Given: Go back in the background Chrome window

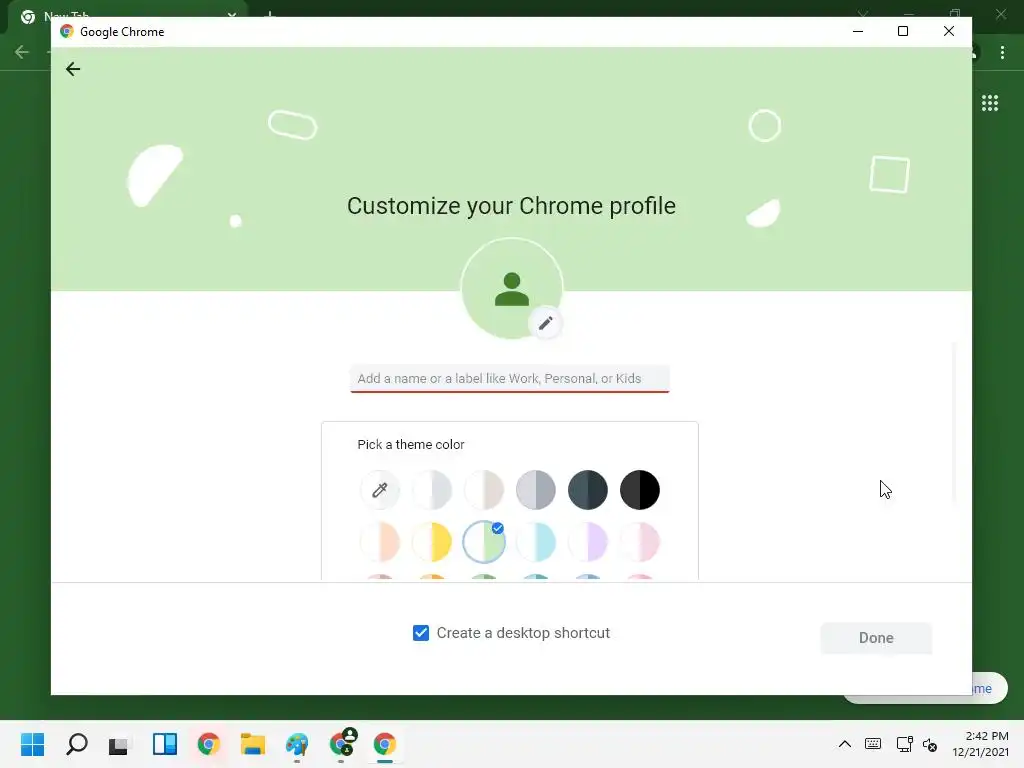Looking at the screenshot, I should 22,52.
